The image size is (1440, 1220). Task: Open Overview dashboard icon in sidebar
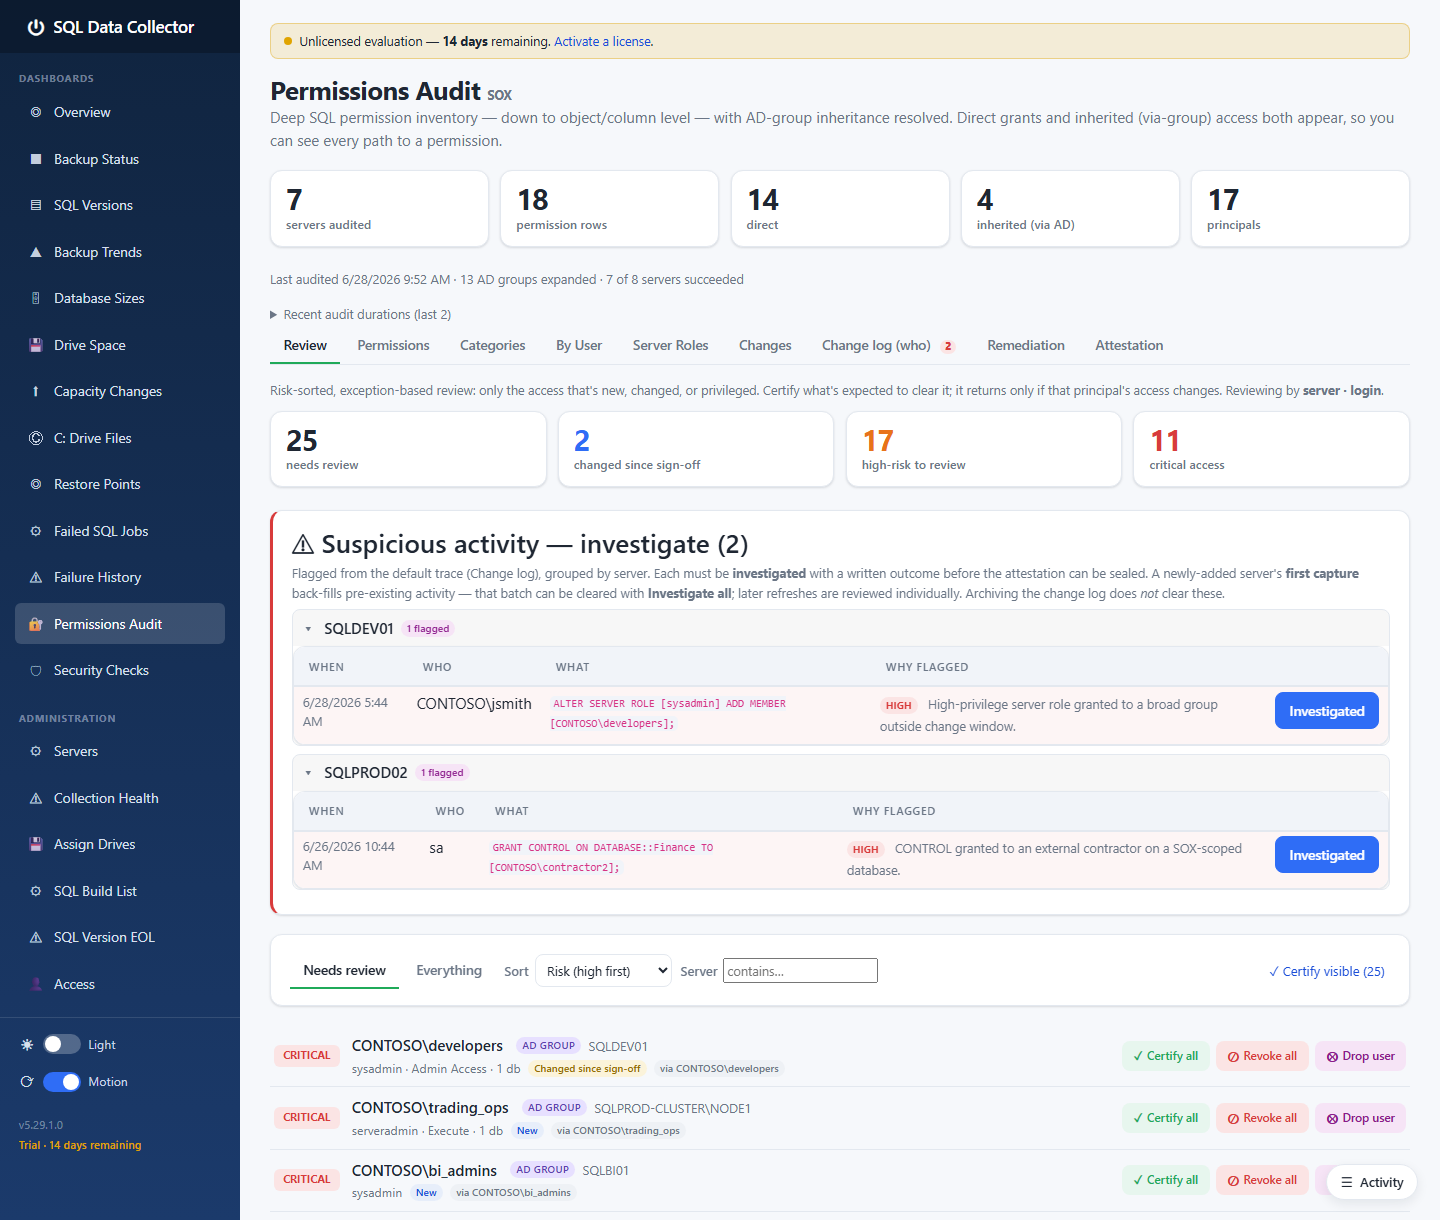(36, 112)
